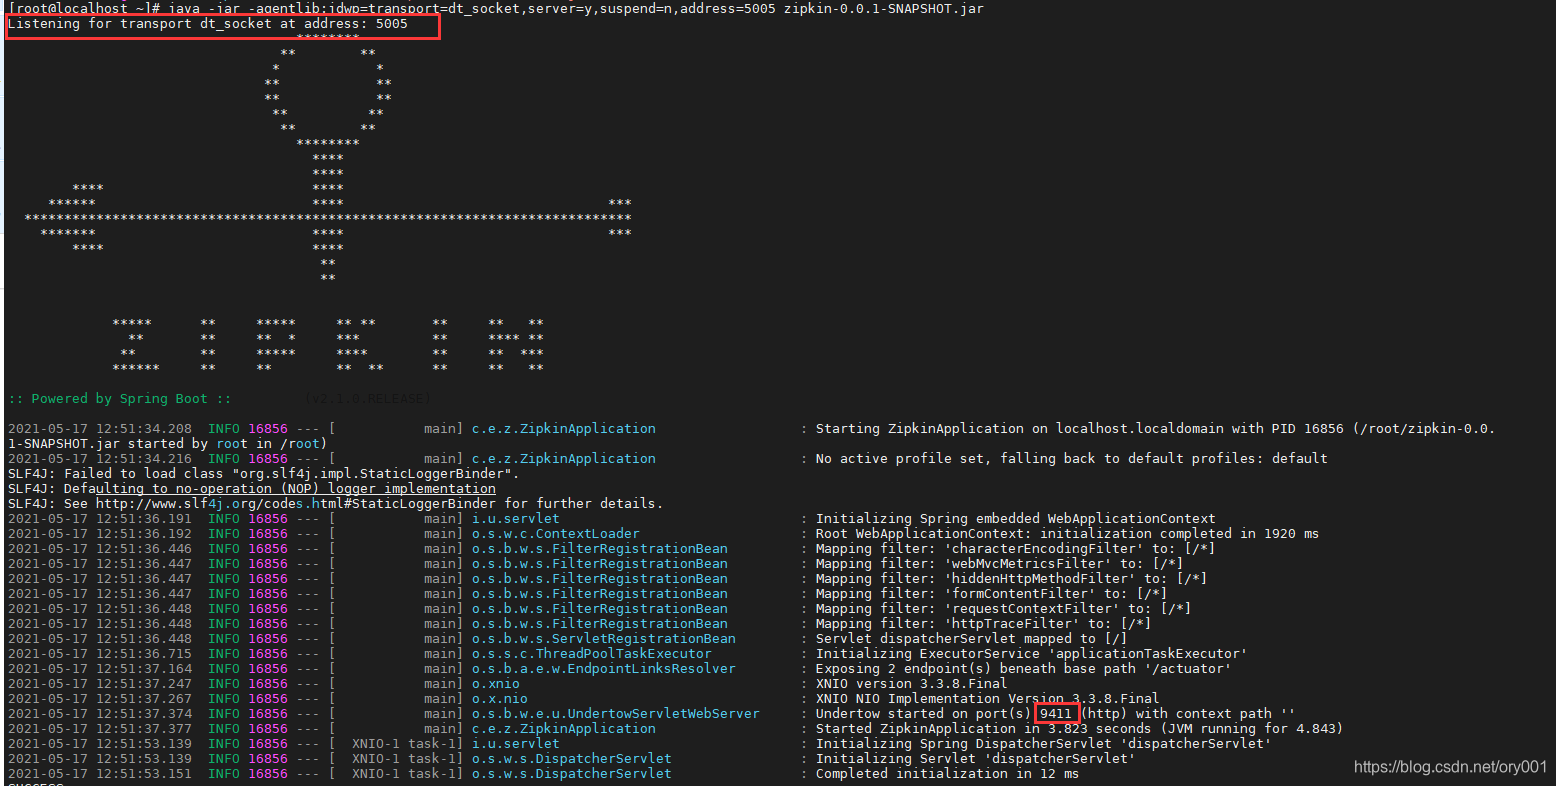Click logger name o.xnio
Screen dimensions: 1556x786
tap(496, 683)
